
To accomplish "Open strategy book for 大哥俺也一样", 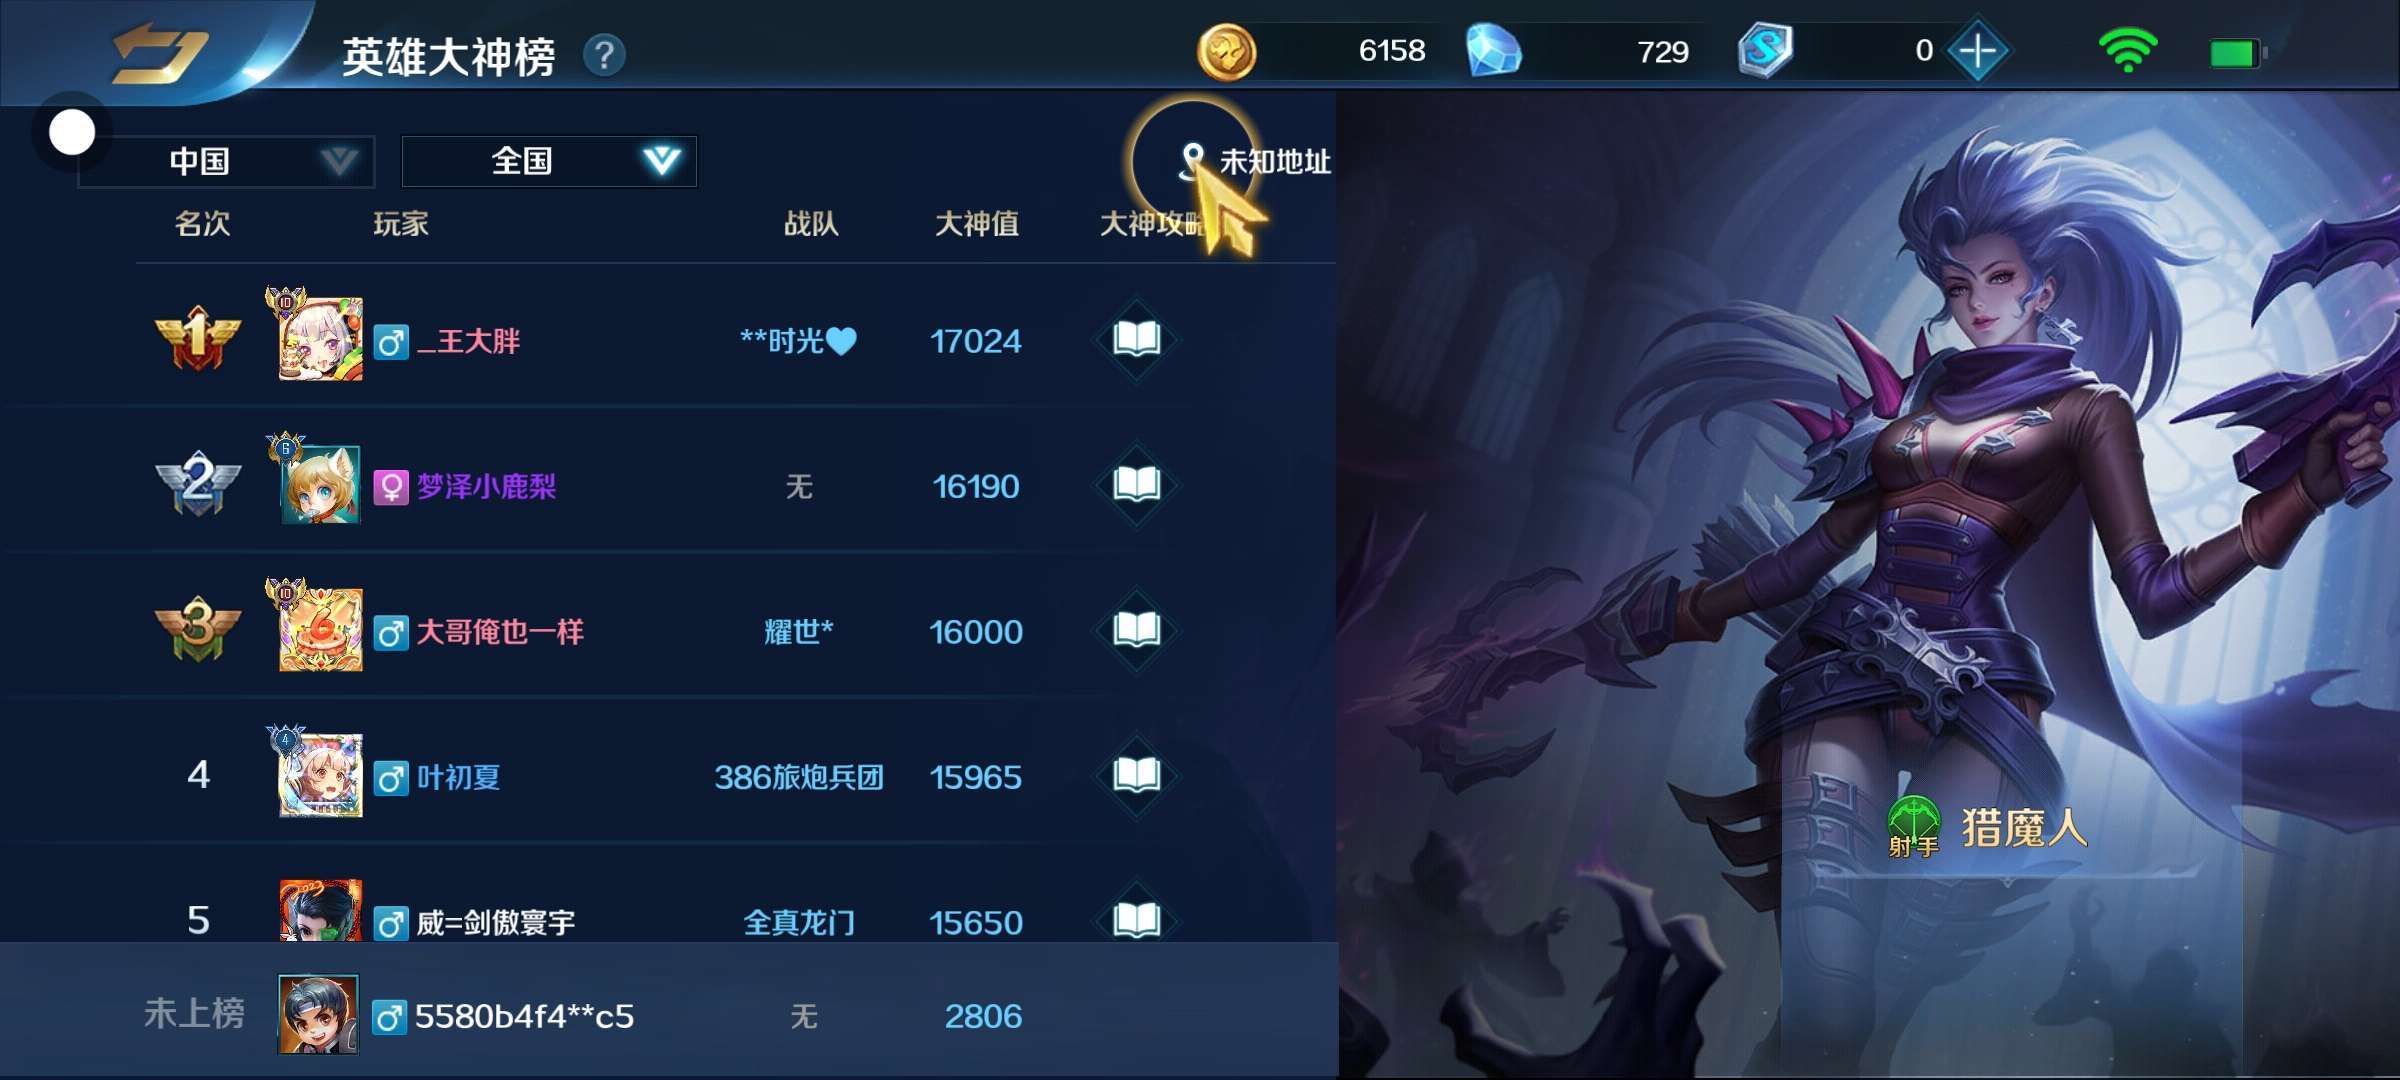I will 1136,630.
